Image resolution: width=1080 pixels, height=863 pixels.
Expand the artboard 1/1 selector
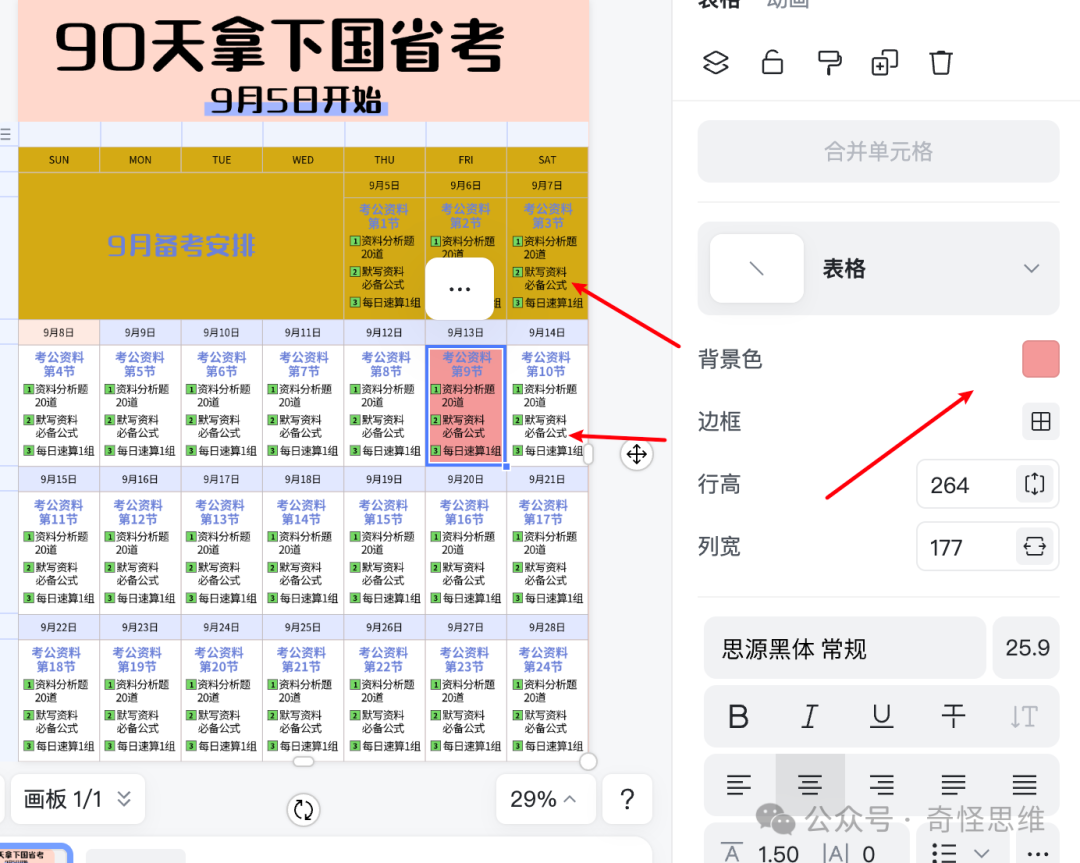(x=76, y=799)
